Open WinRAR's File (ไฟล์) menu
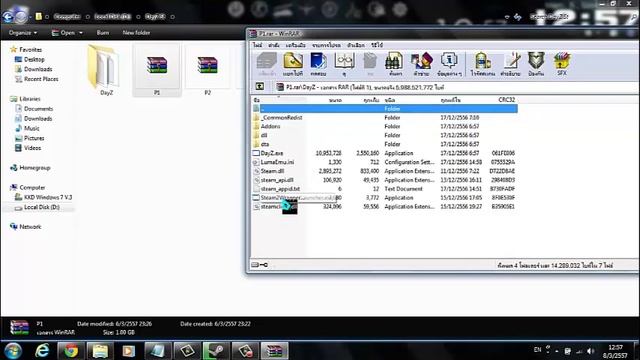640x360 pixels. click(258, 45)
